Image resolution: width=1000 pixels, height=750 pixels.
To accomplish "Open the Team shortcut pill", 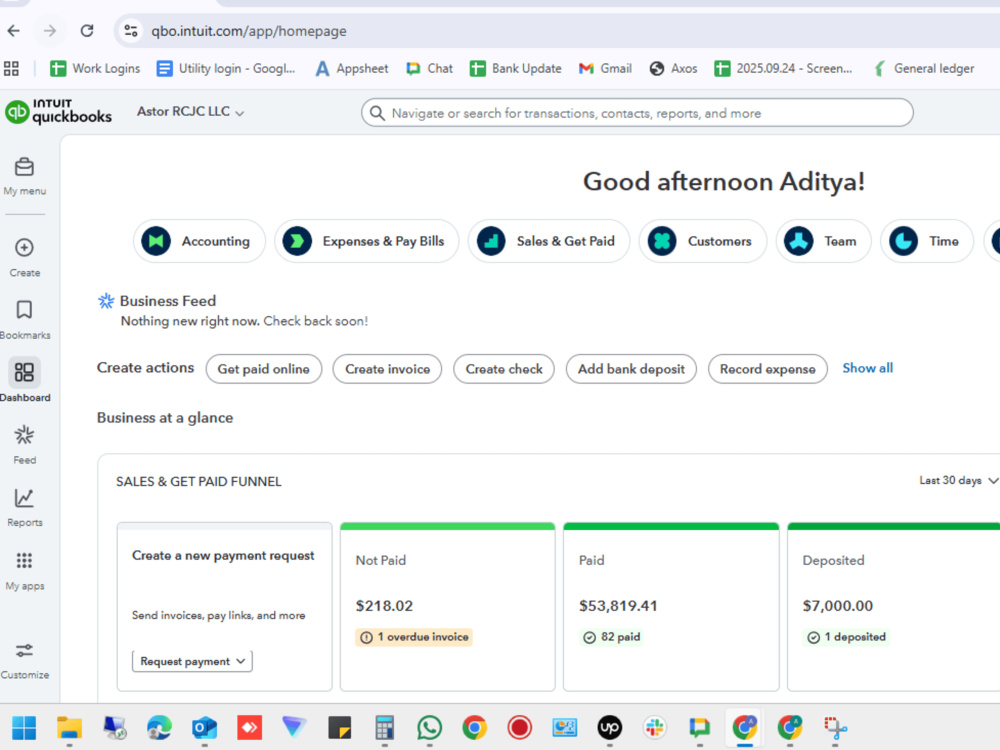I will [823, 241].
